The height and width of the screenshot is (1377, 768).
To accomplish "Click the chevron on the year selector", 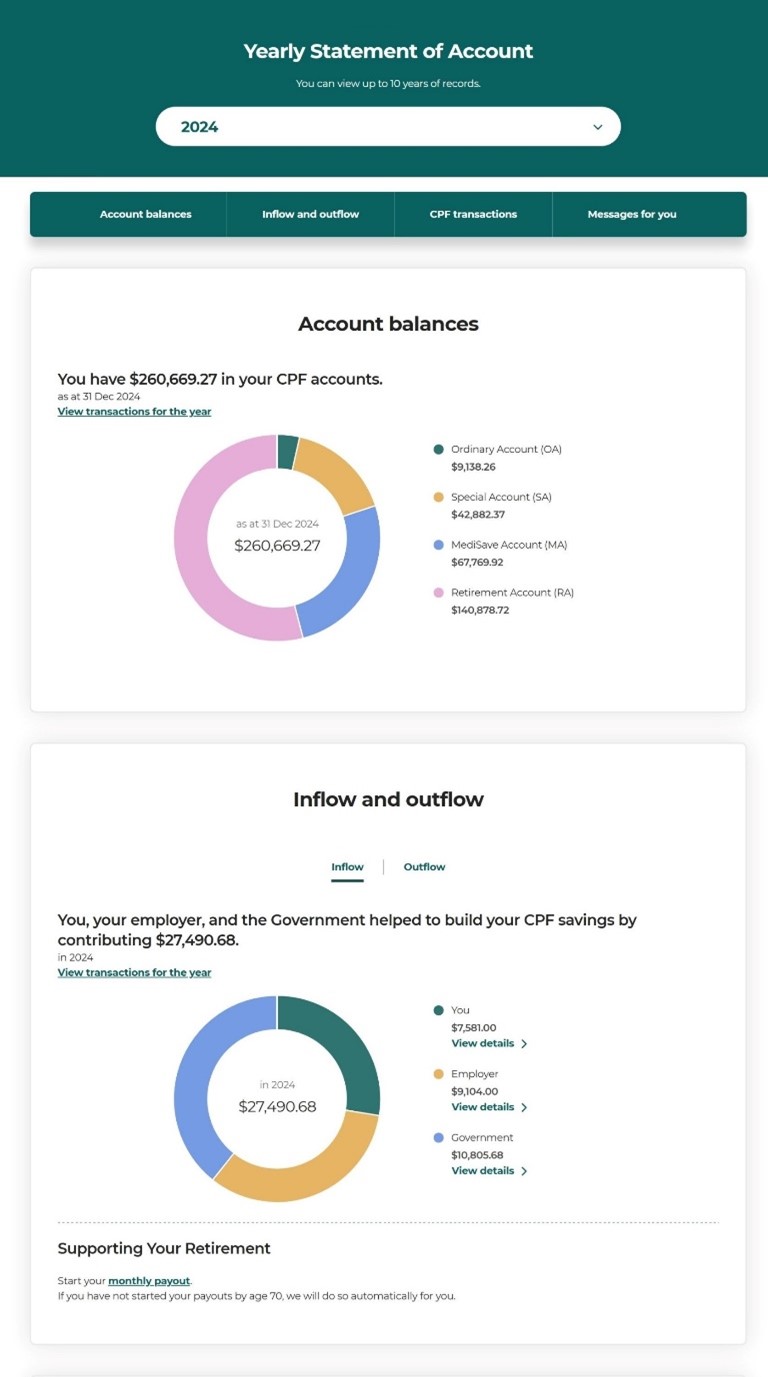I will coord(598,126).
